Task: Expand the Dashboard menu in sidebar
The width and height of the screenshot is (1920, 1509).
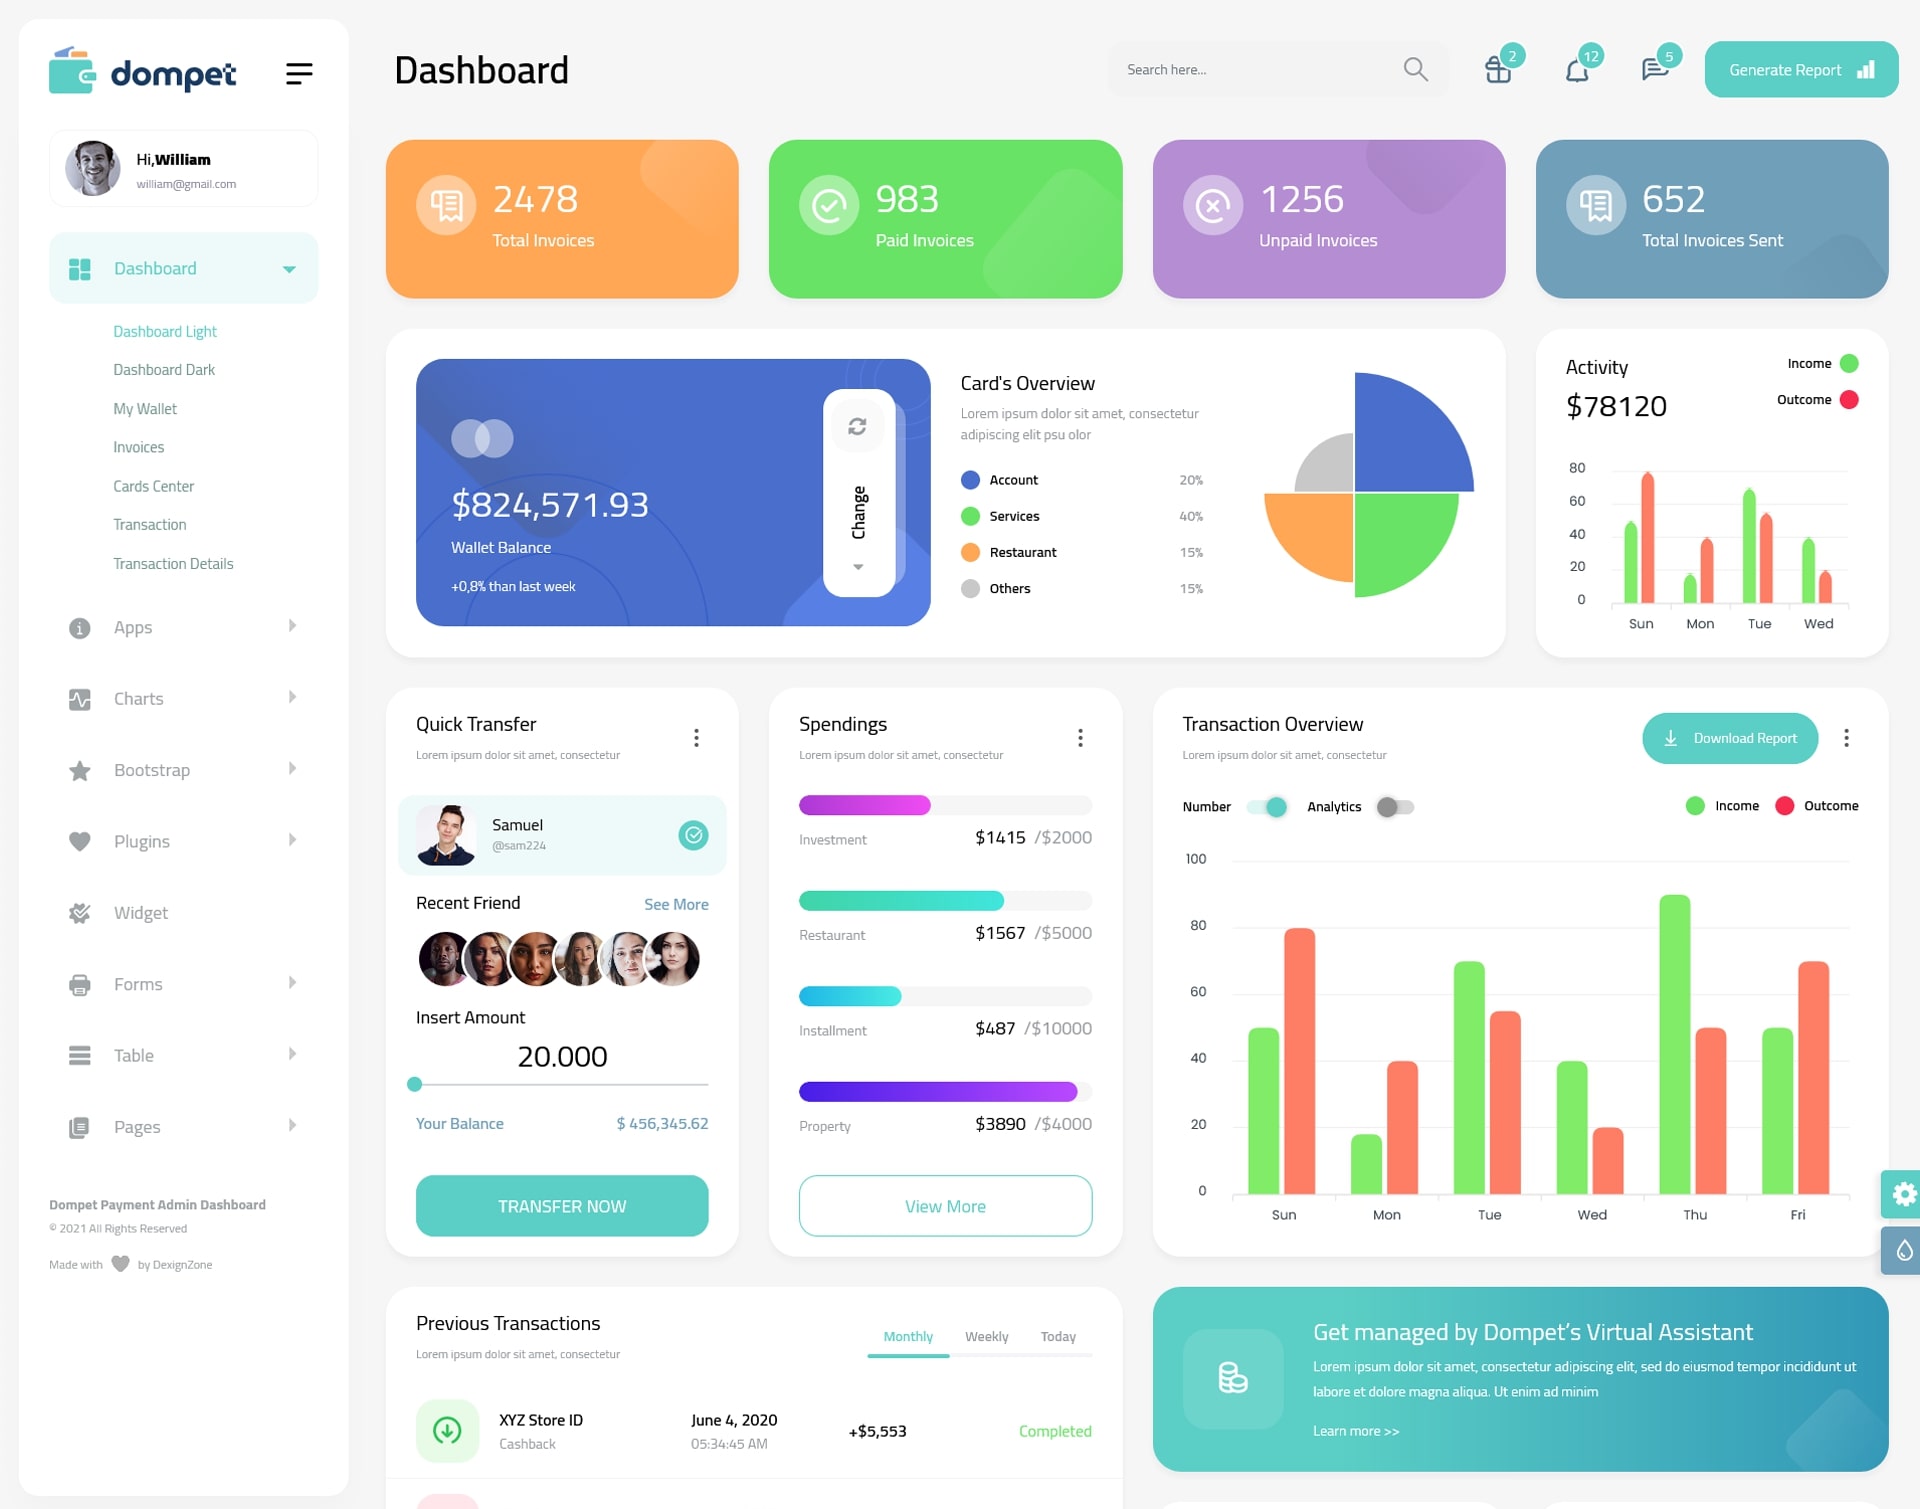Action: coord(285,268)
